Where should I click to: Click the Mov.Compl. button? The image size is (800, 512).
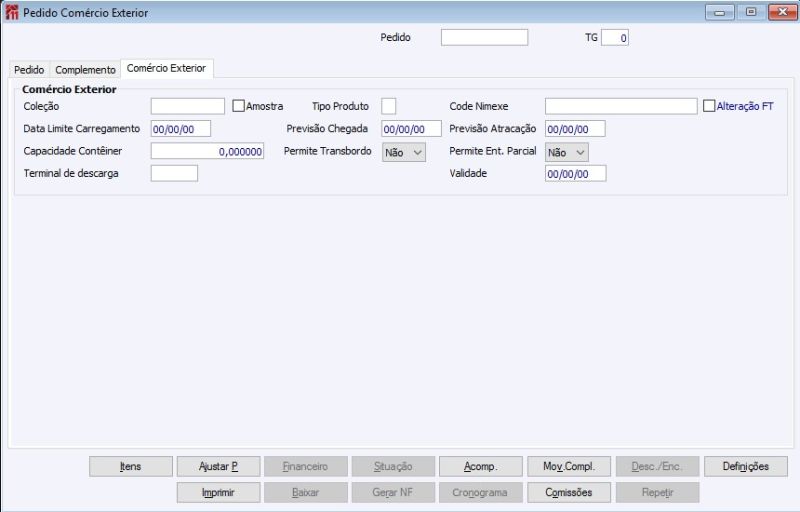(x=569, y=466)
